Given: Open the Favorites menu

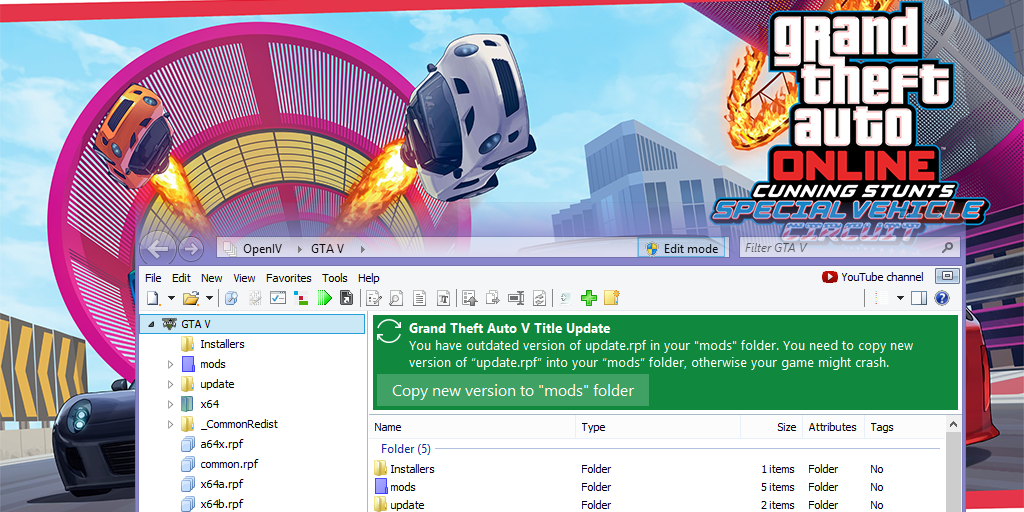Looking at the screenshot, I should [289, 278].
